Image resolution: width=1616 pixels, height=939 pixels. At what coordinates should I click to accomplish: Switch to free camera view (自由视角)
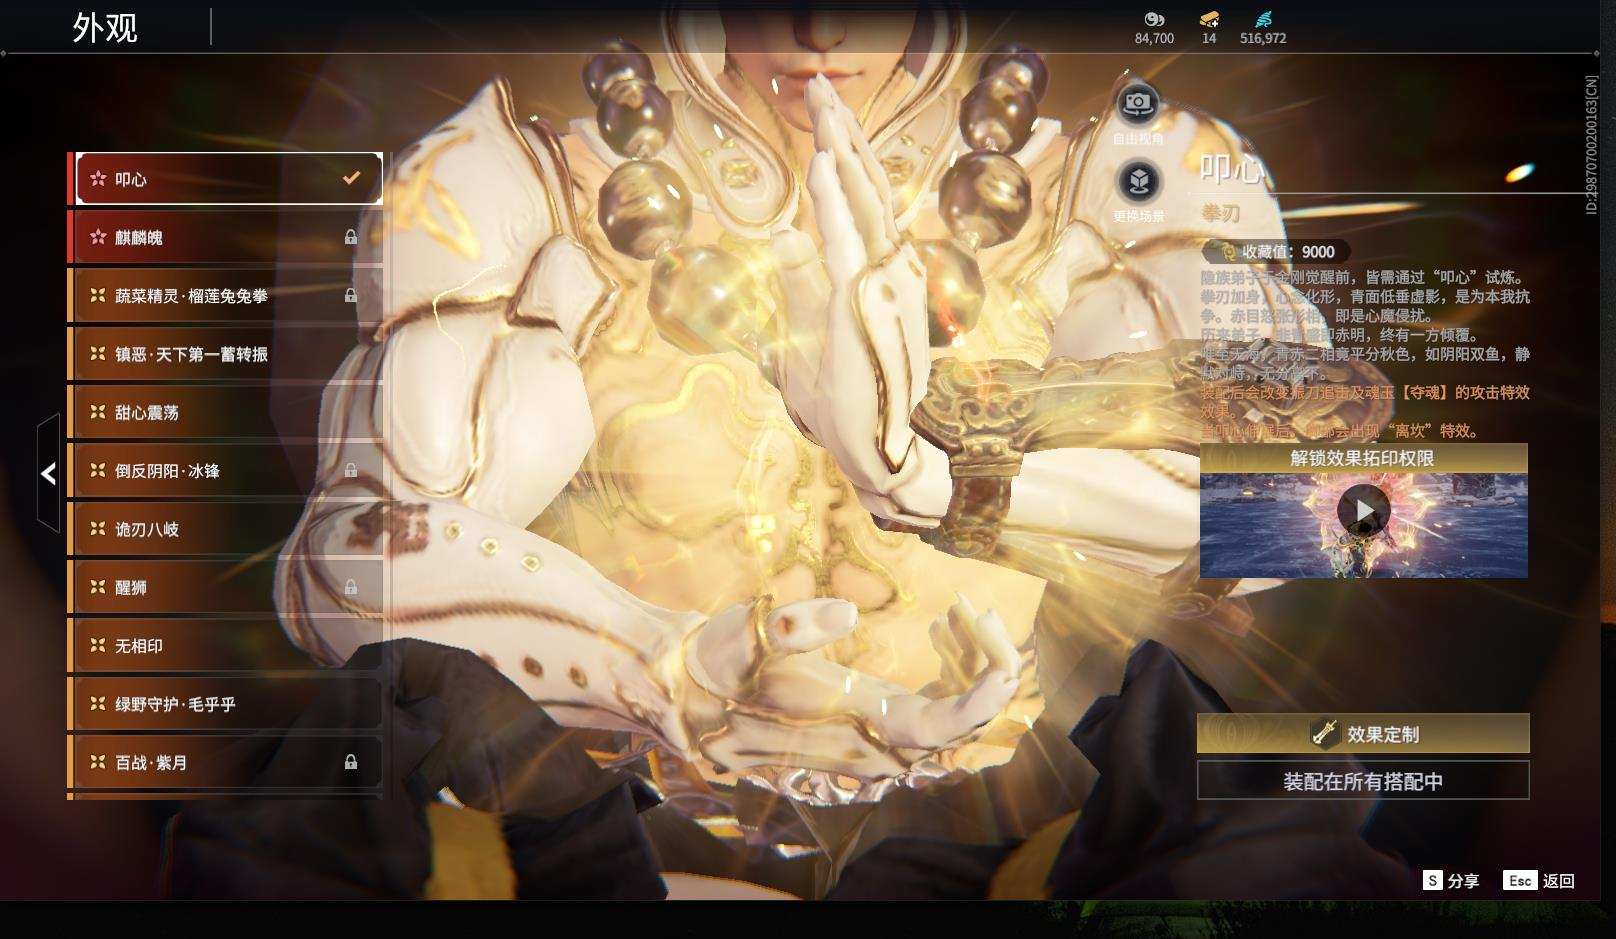1138,104
